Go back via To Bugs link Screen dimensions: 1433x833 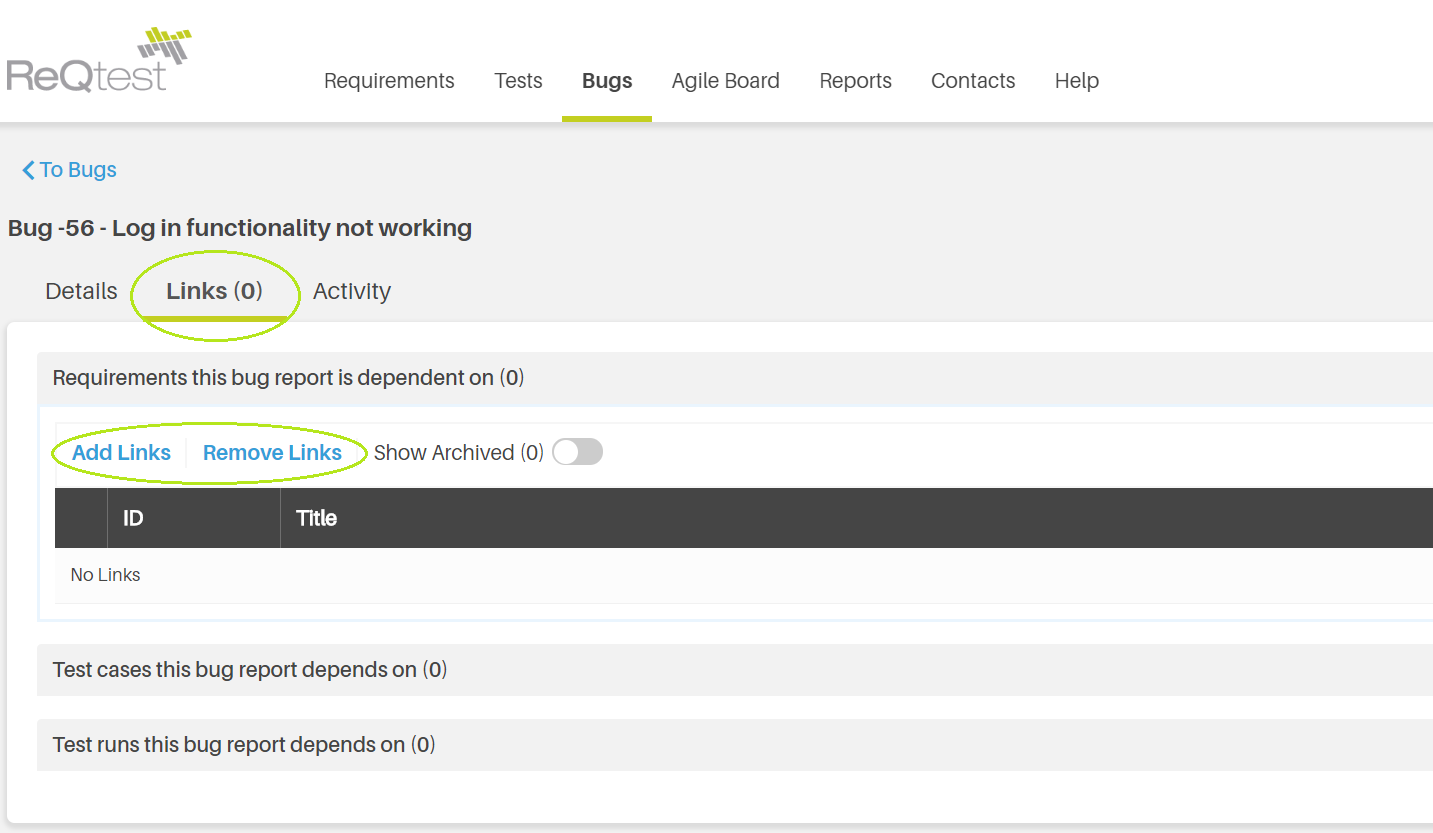click(69, 170)
